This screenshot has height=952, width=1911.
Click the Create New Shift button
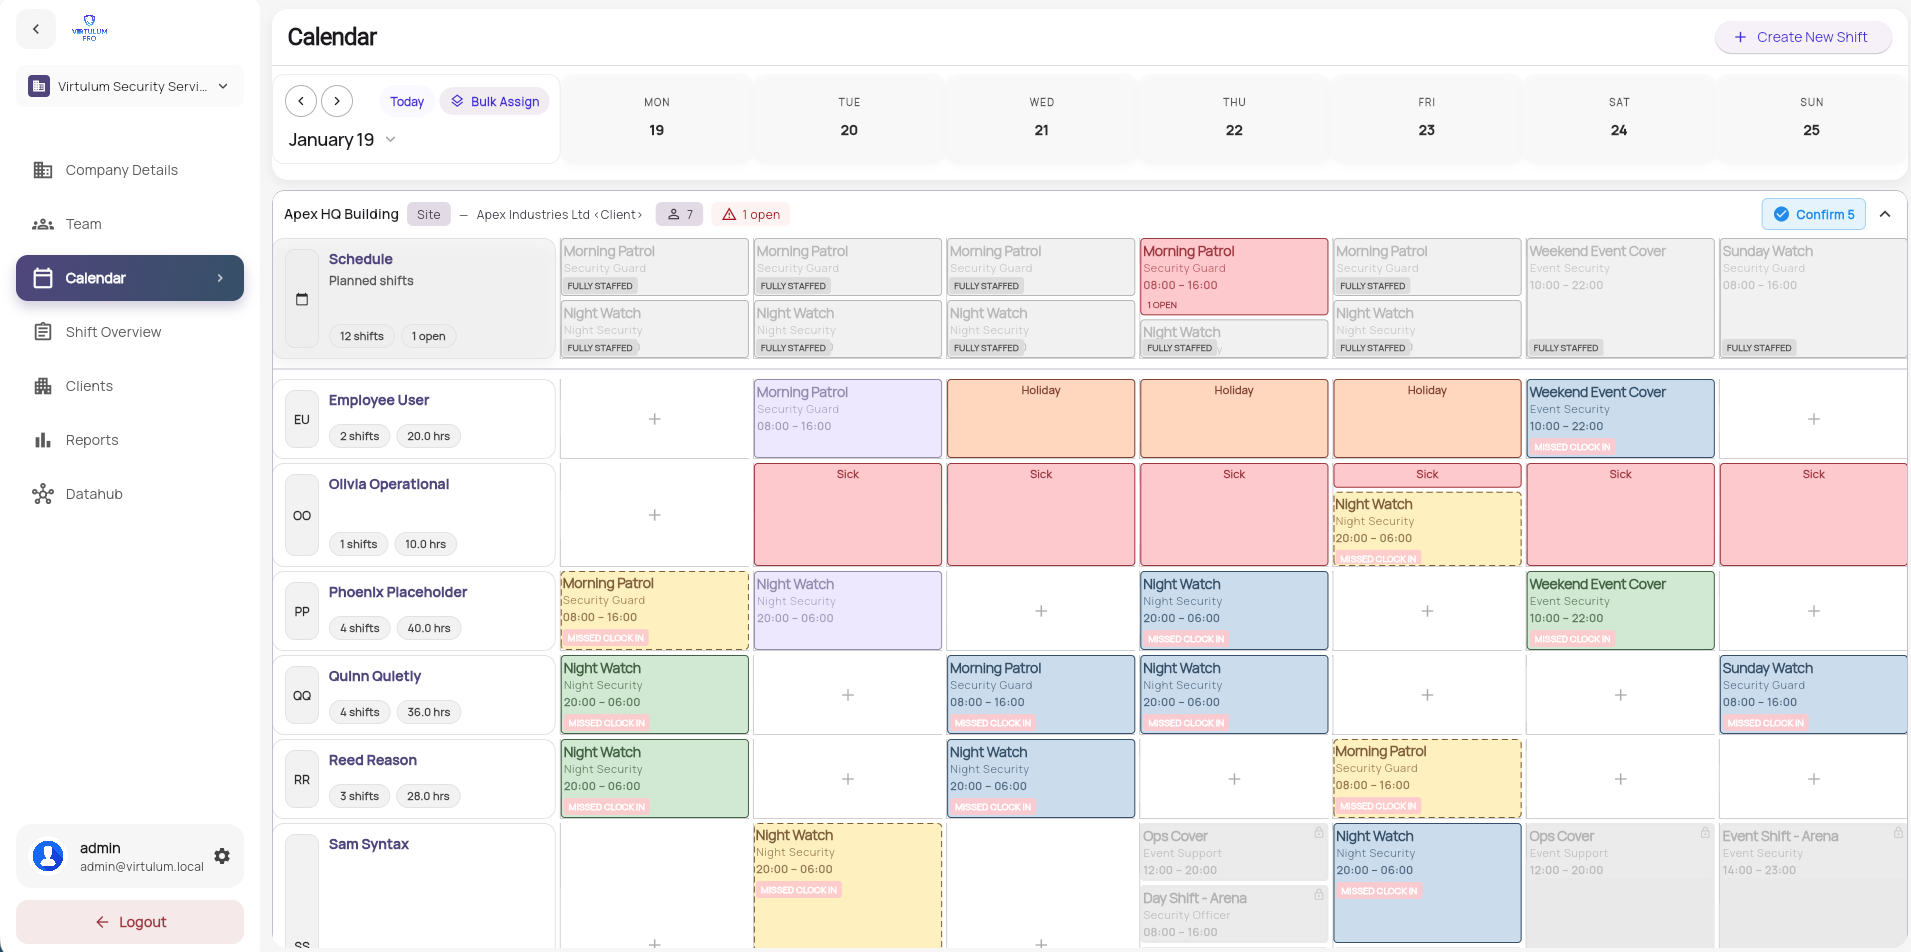[x=1802, y=36]
